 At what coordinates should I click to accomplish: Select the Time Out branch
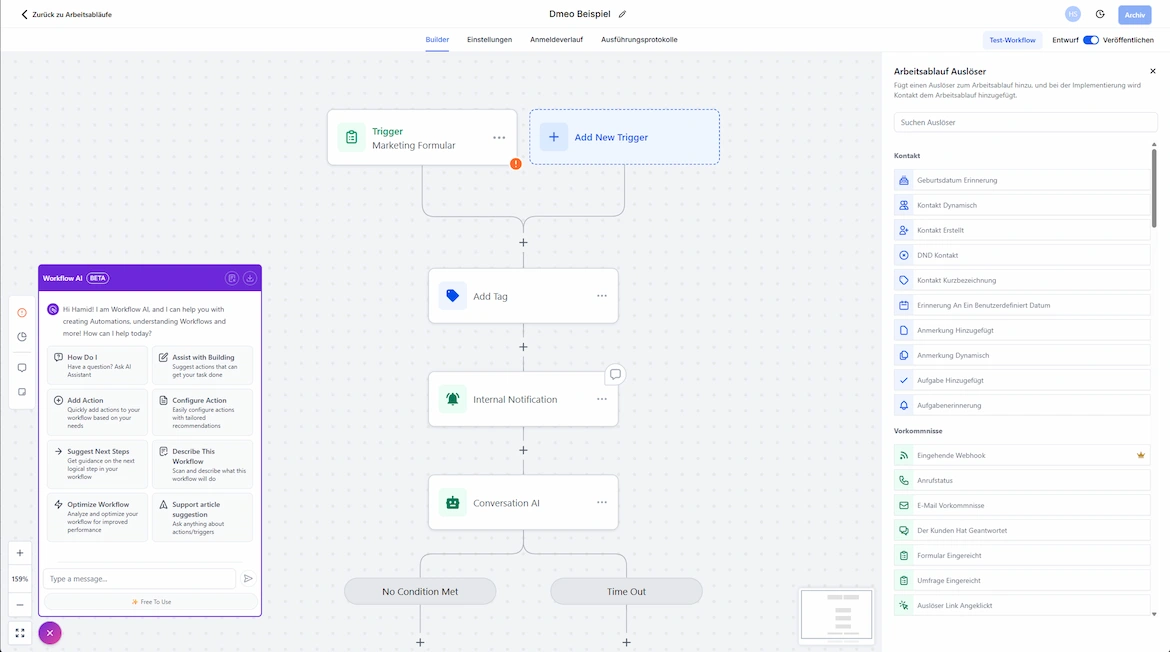[x=626, y=592]
